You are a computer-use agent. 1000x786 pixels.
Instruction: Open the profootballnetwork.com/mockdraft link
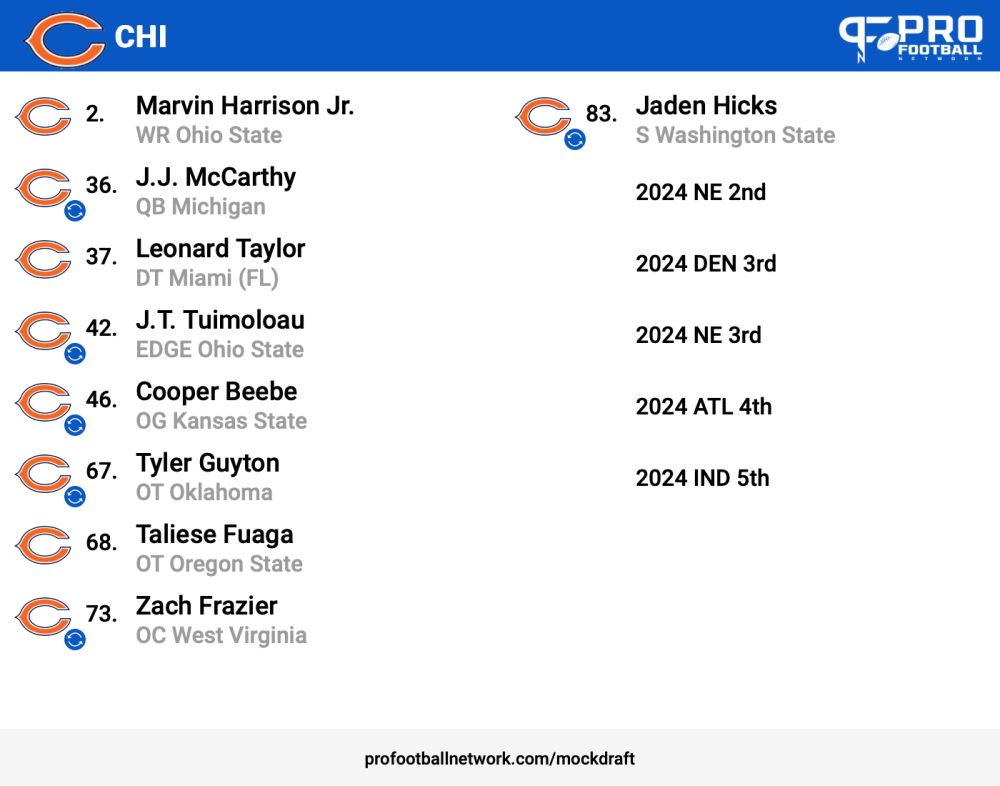[499, 759]
